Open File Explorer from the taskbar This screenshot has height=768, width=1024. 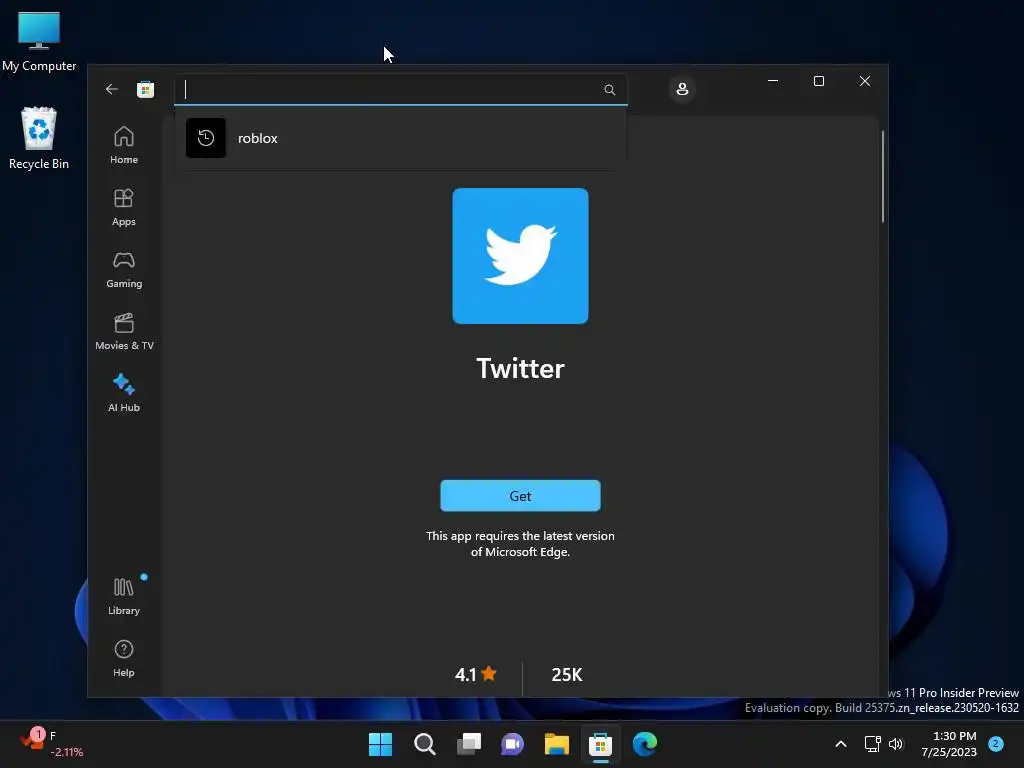(556, 744)
